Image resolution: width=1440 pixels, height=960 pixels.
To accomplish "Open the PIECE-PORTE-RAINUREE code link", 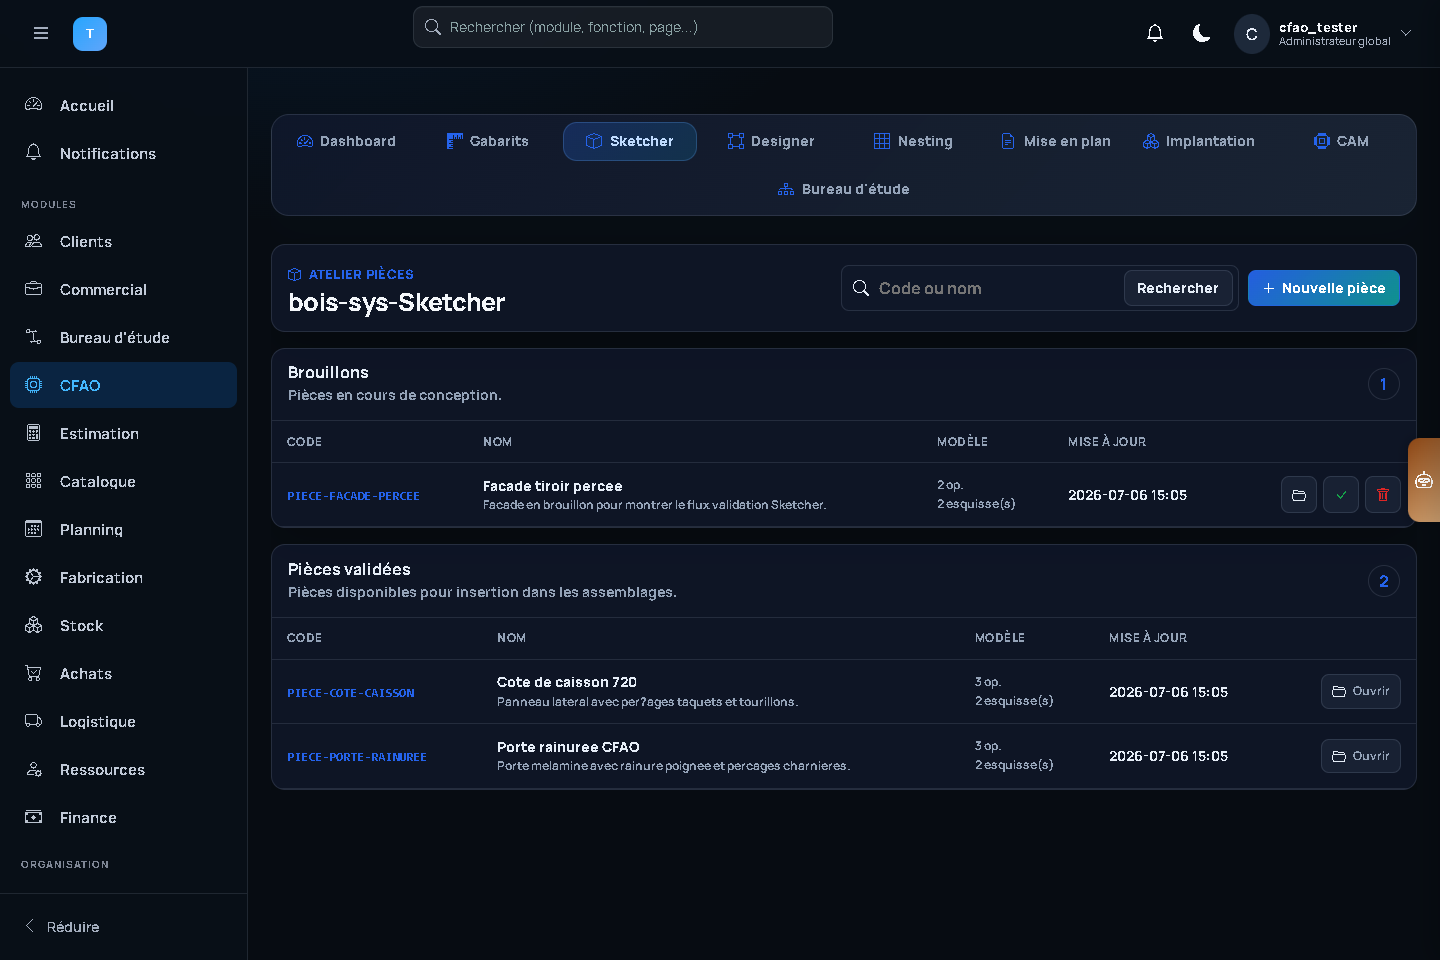I will coord(357,757).
